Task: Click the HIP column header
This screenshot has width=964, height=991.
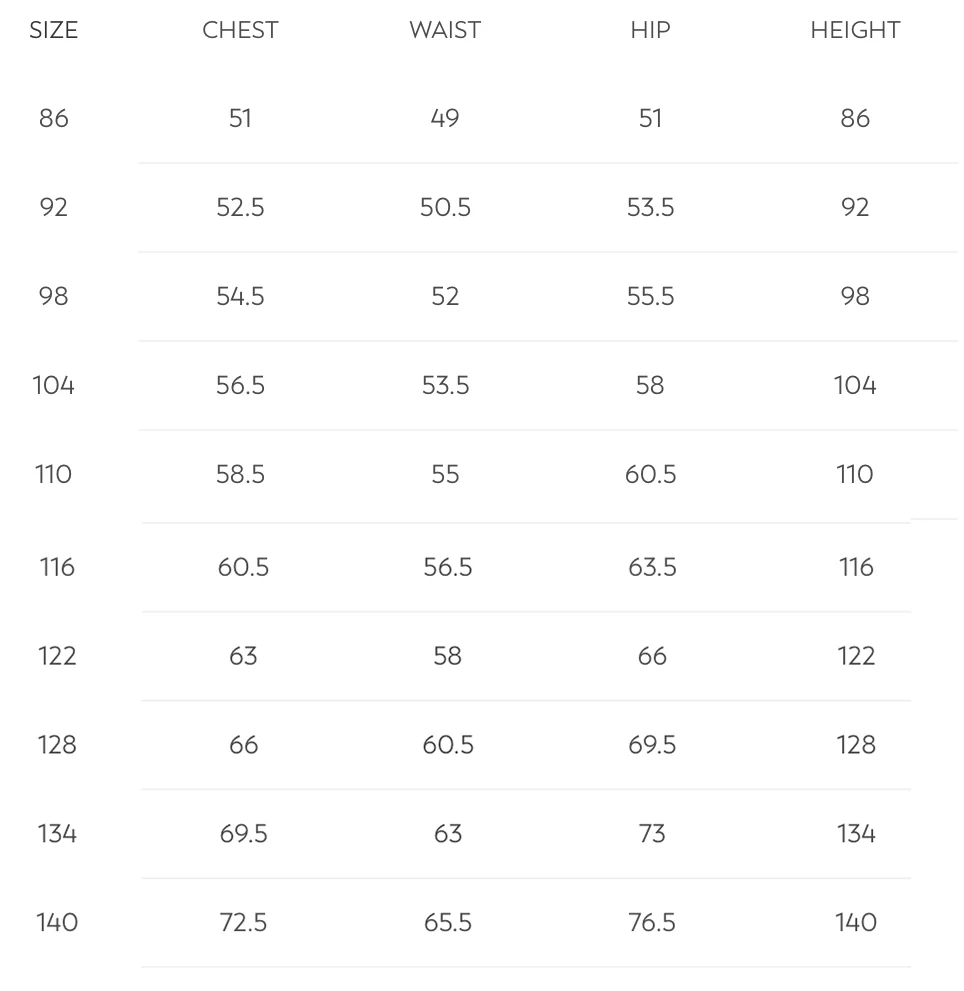Action: coord(650,30)
